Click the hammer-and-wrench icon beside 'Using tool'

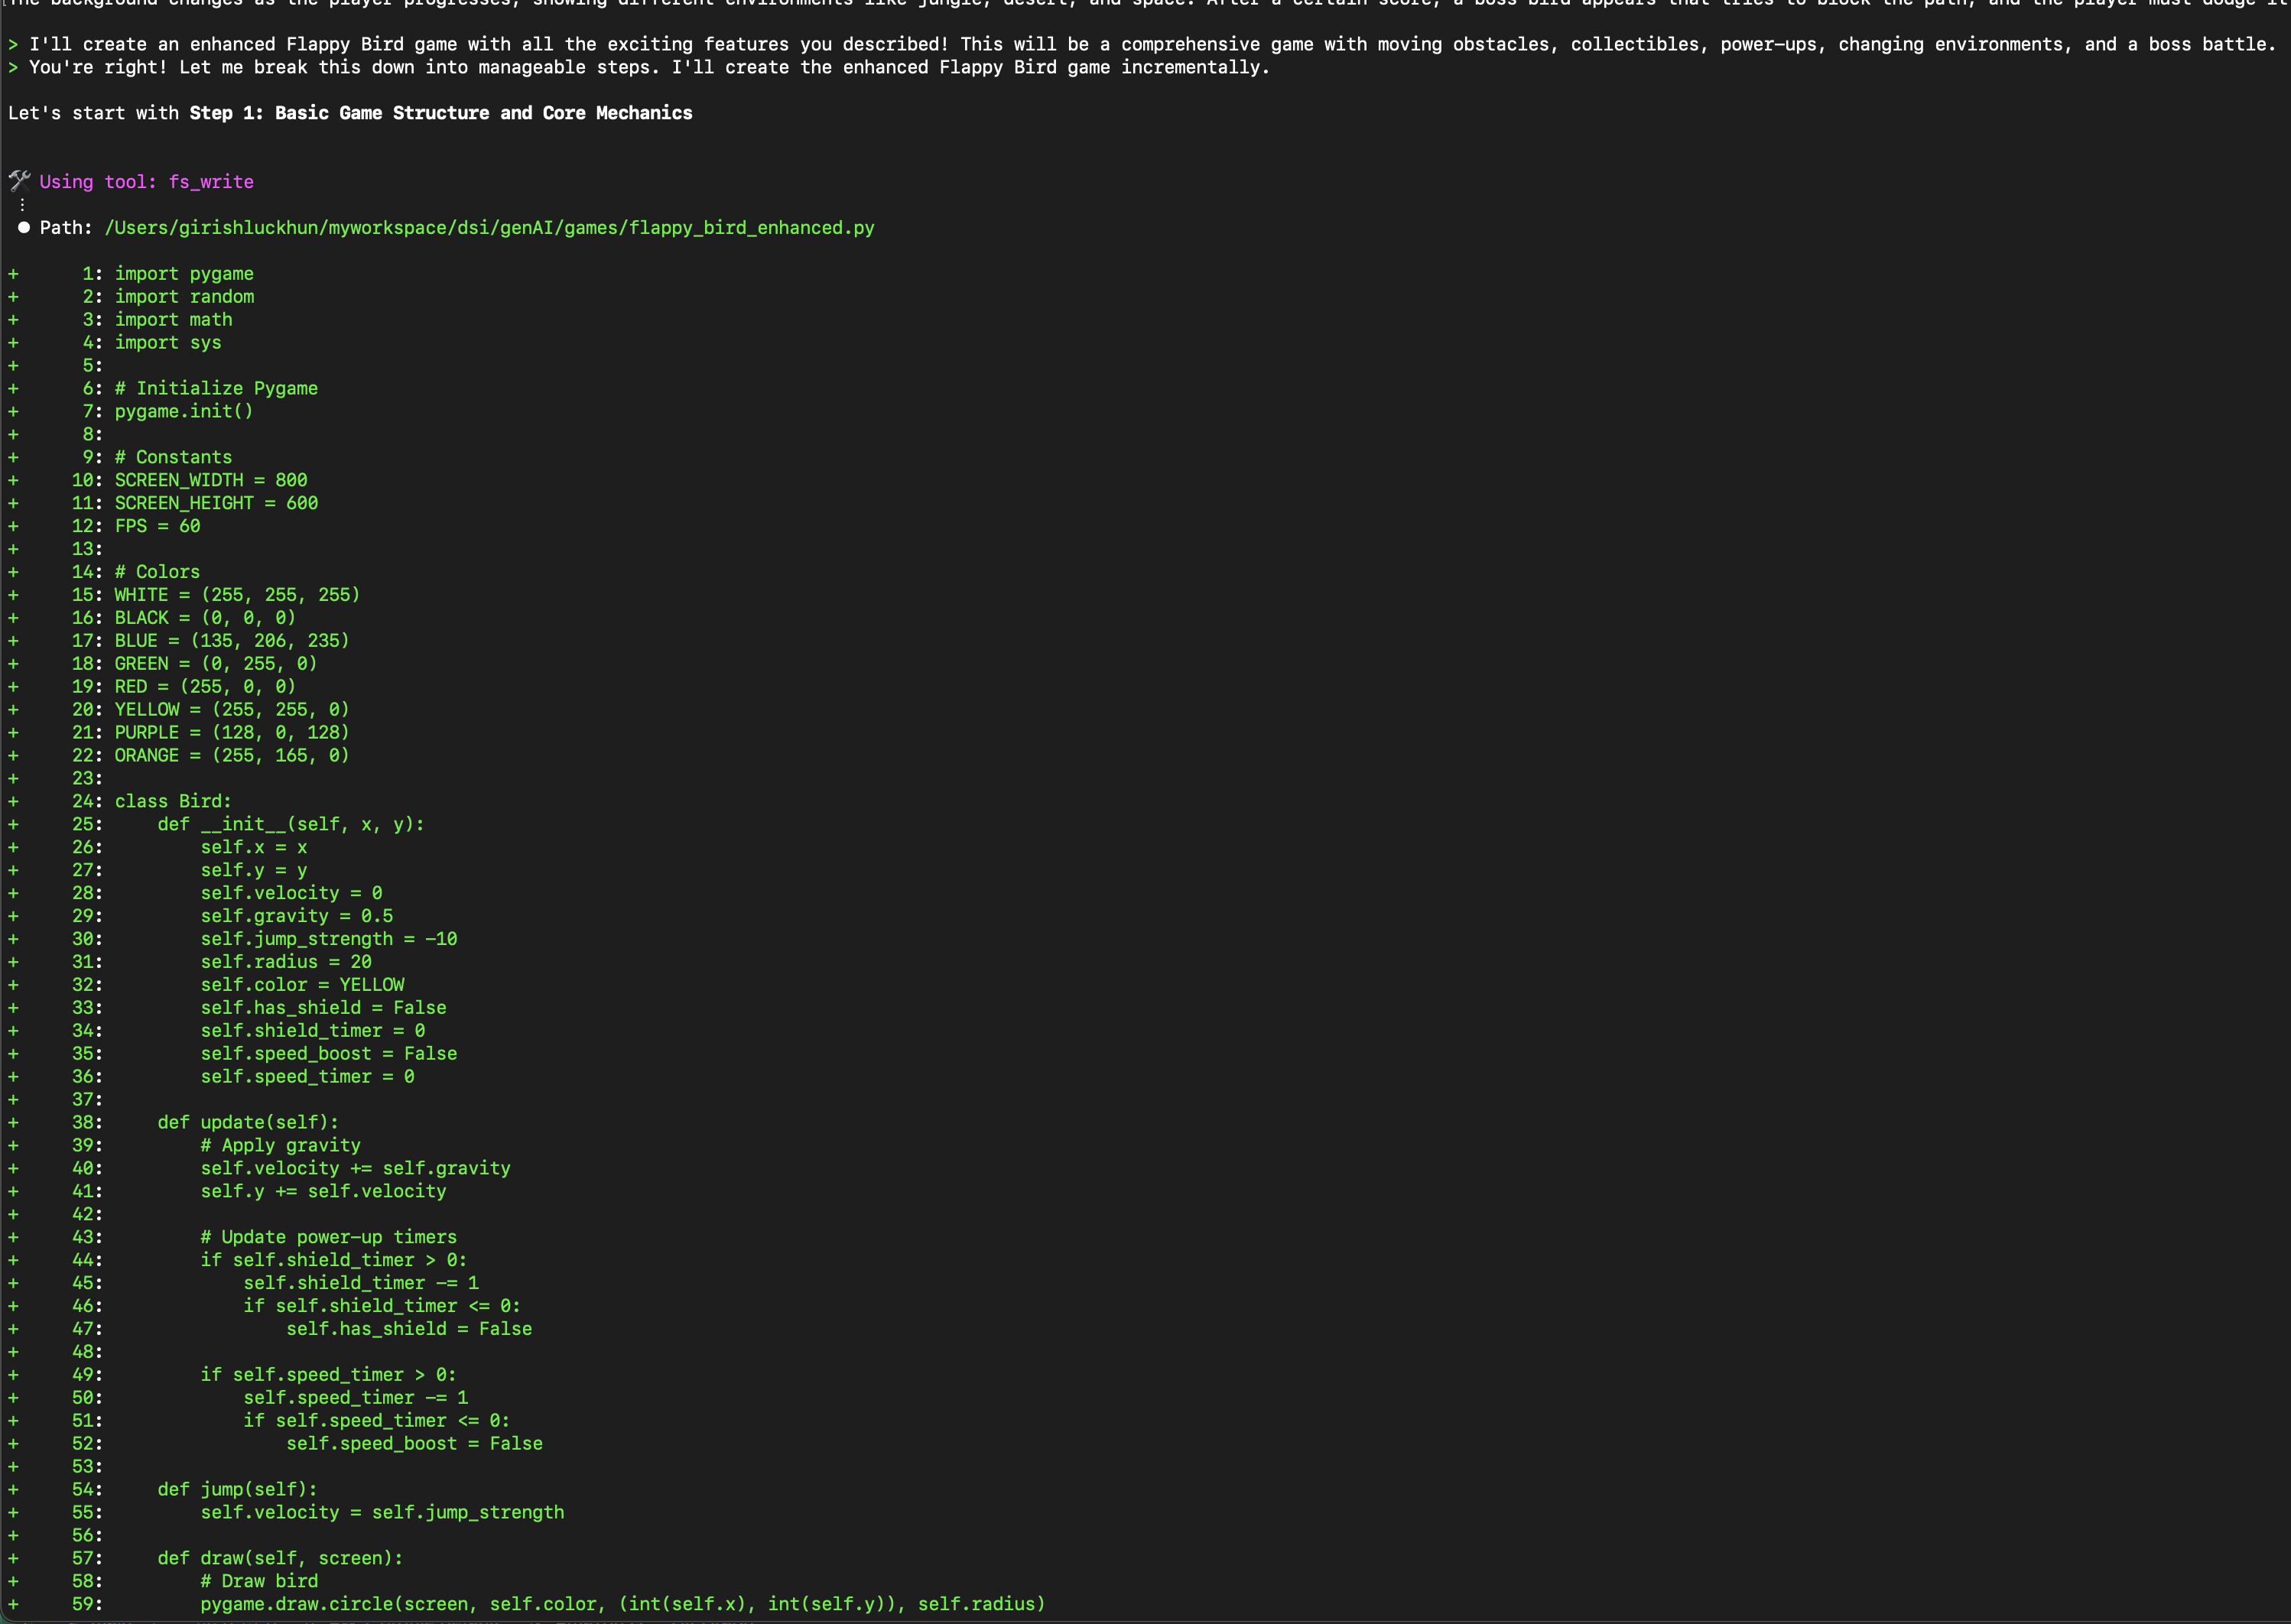pos(19,181)
